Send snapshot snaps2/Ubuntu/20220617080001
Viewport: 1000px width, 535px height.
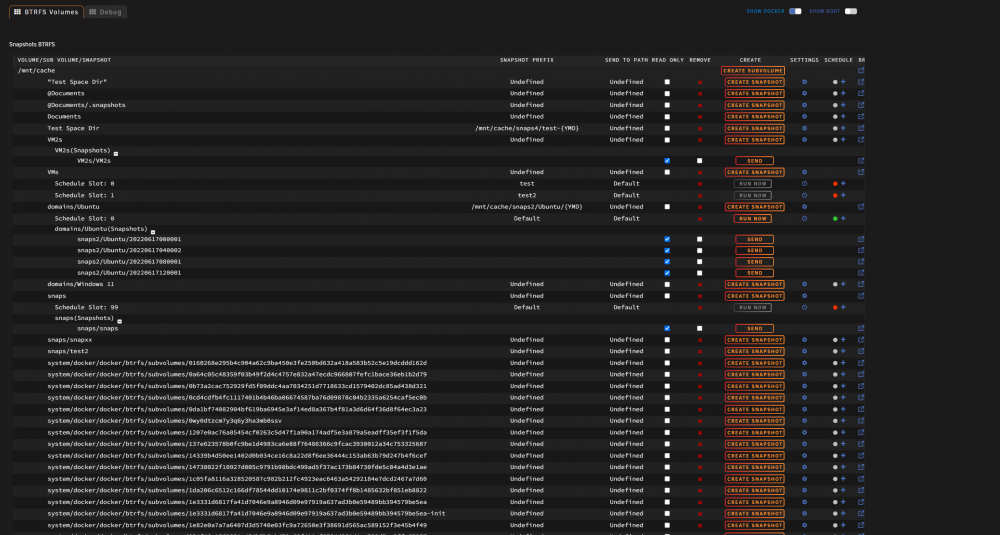pyautogui.click(x=754, y=262)
